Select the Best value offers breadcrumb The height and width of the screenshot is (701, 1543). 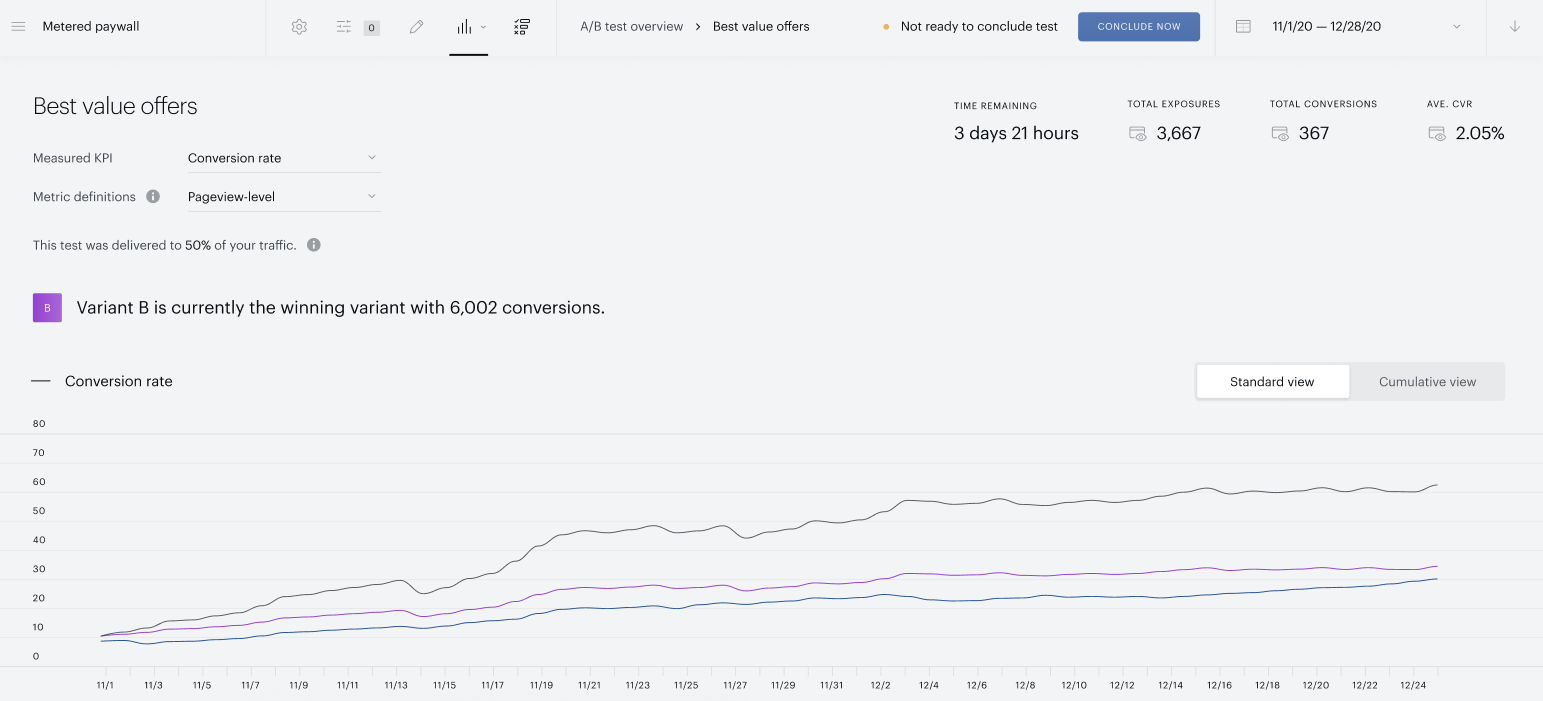[761, 27]
